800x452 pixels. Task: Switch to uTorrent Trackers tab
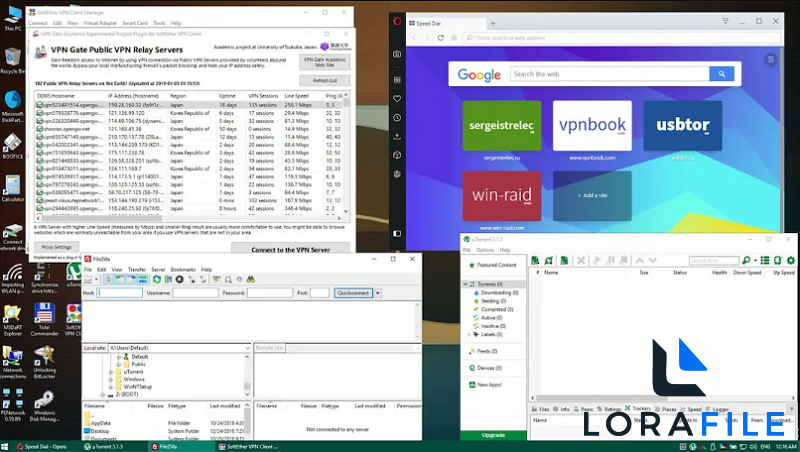pyautogui.click(x=637, y=409)
